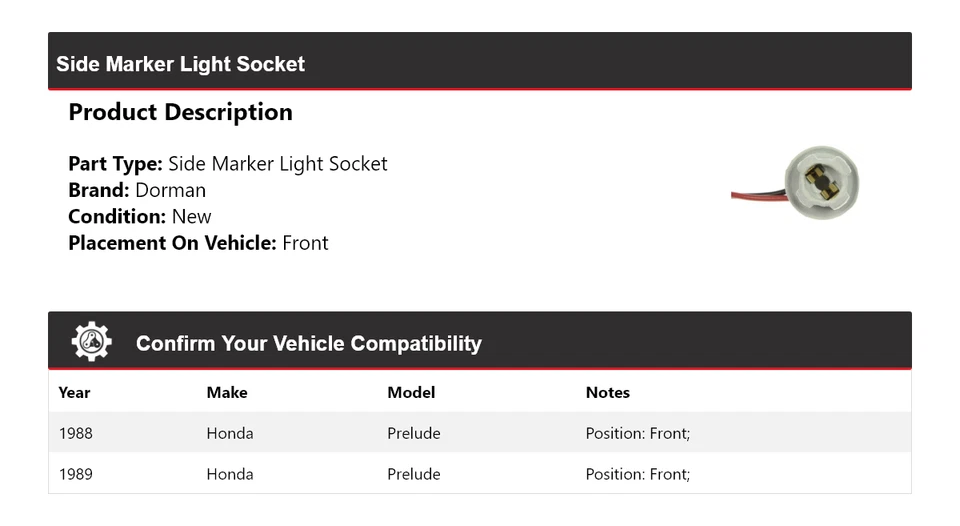960x526 pixels.
Task: Click the Part Type line
Action: coord(227,164)
